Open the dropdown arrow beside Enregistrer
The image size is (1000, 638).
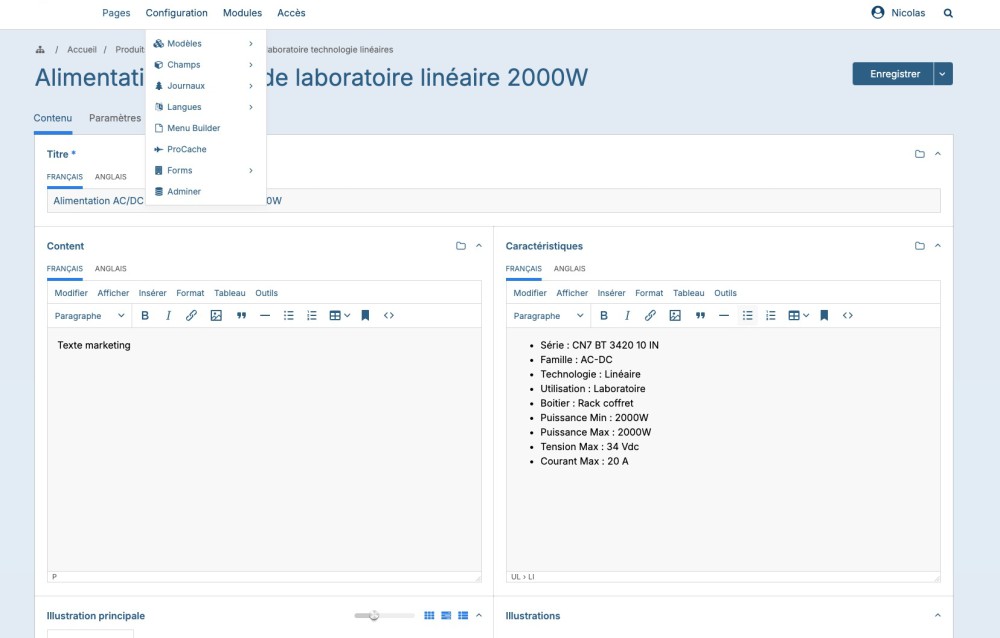tap(943, 74)
